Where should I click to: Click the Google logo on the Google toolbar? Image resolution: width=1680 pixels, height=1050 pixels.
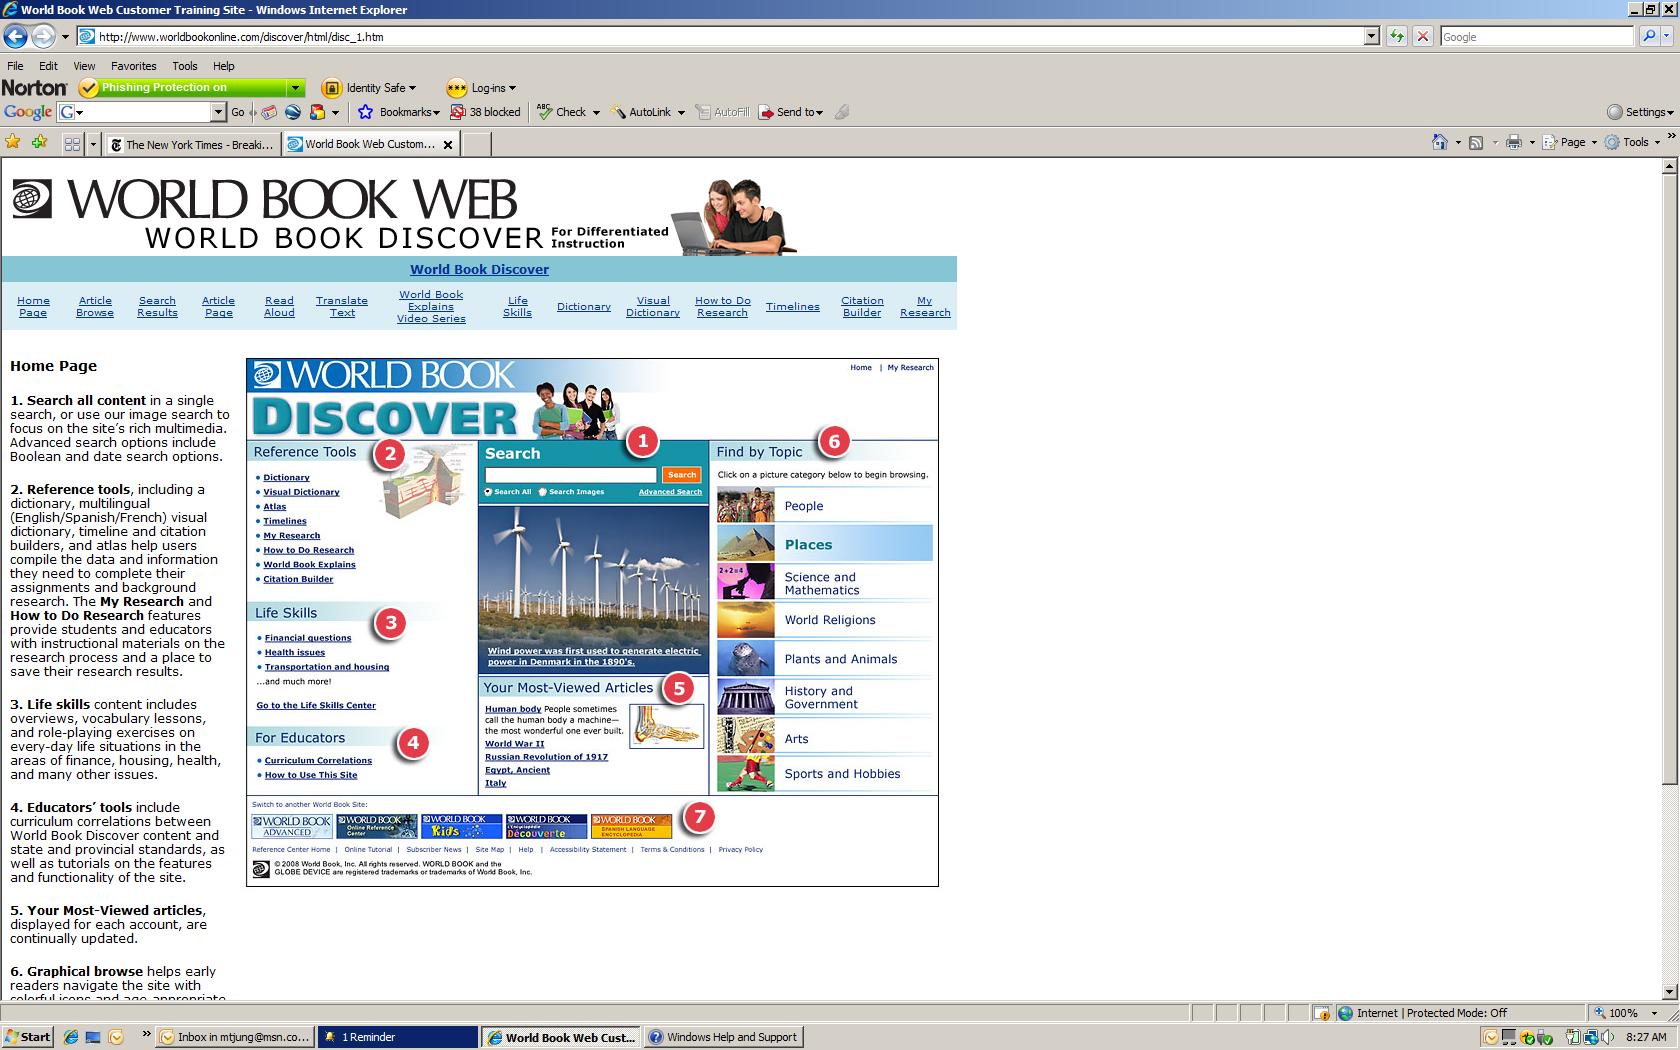point(27,112)
